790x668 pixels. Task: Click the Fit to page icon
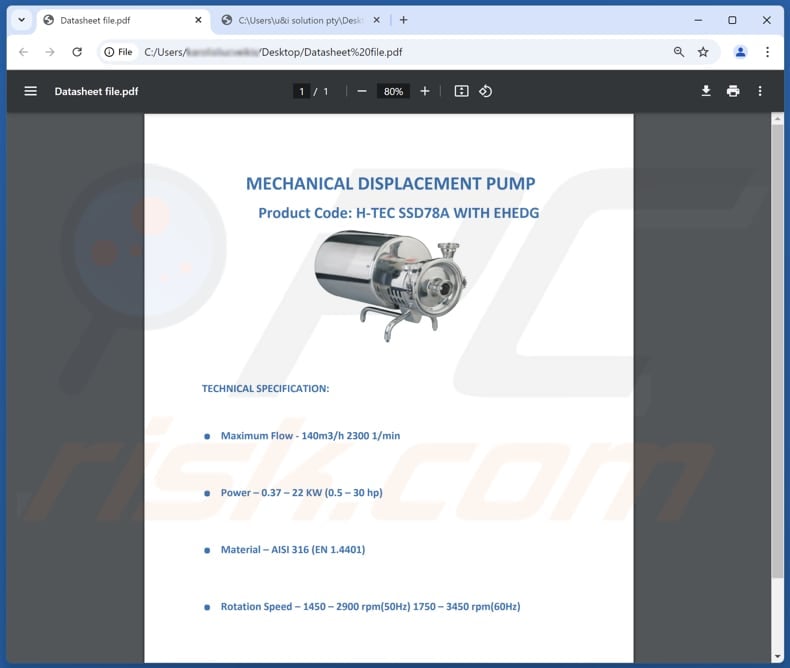(462, 91)
